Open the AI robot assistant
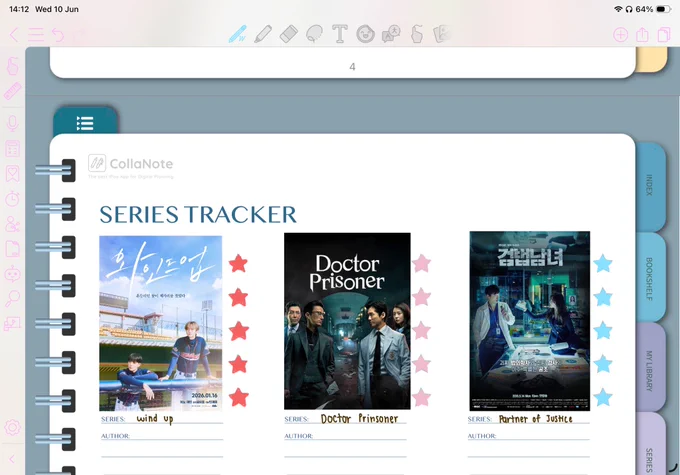The height and width of the screenshot is (475, 680). [x=13, y=274]
